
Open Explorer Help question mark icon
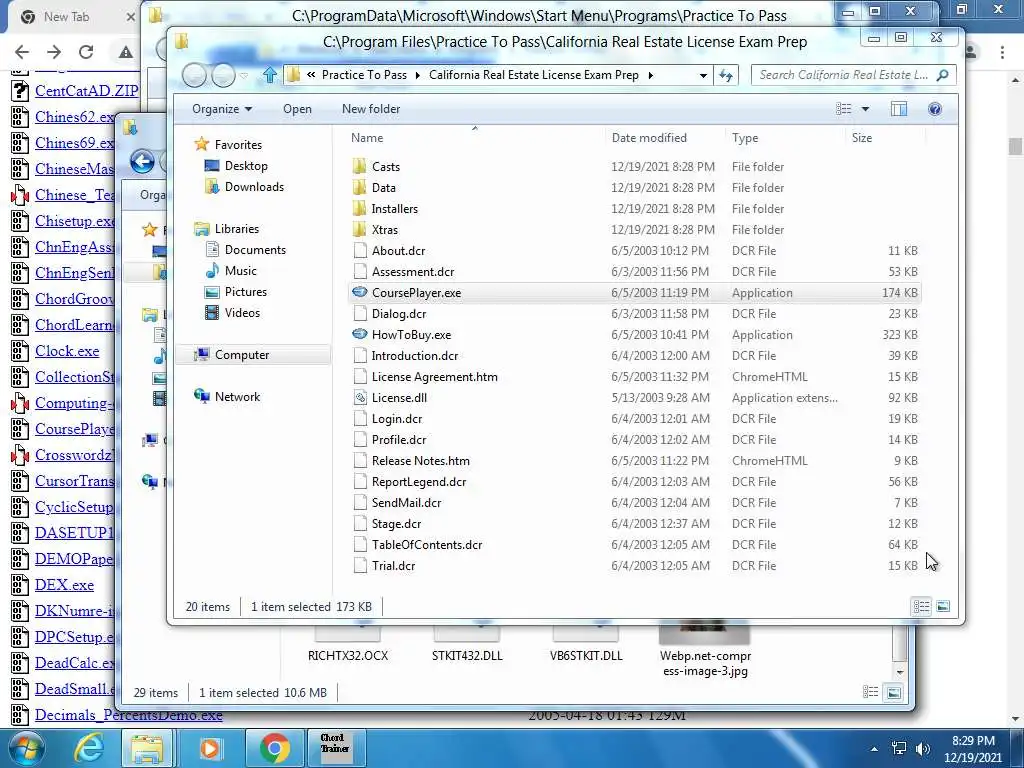935,109
